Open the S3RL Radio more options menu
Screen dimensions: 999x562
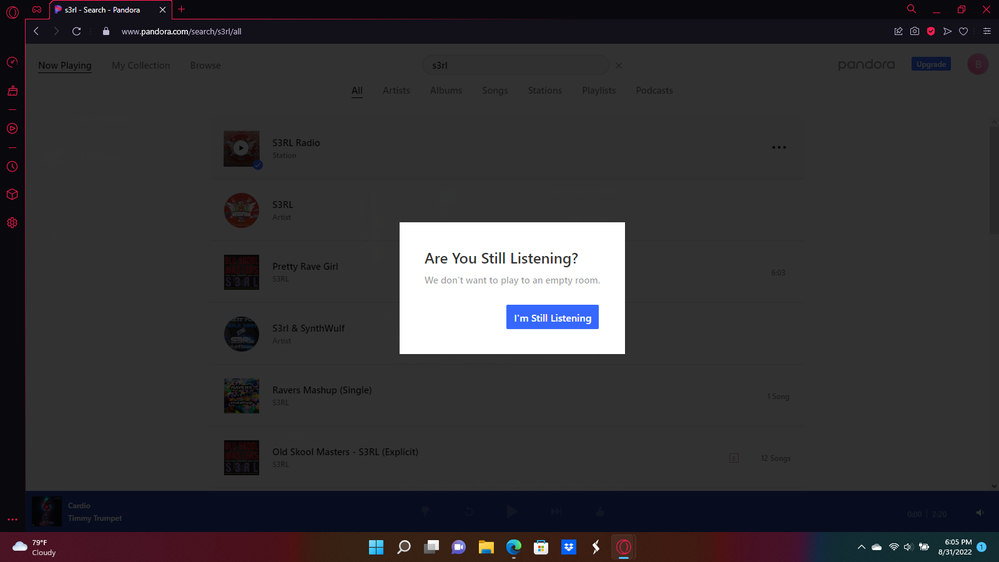[779, 148]
